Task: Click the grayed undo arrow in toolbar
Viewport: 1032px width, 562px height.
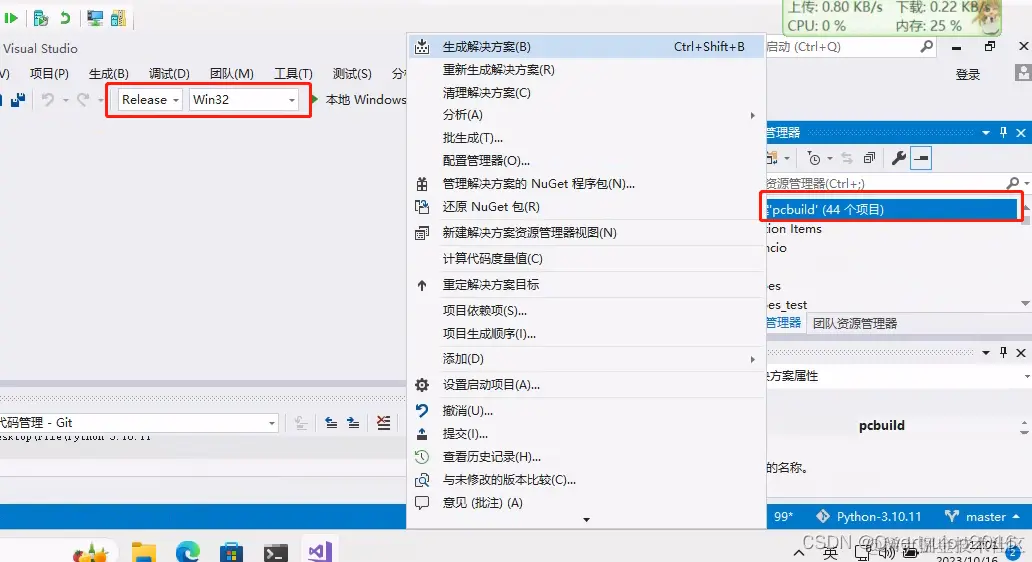Action: (x=48, y=99)
